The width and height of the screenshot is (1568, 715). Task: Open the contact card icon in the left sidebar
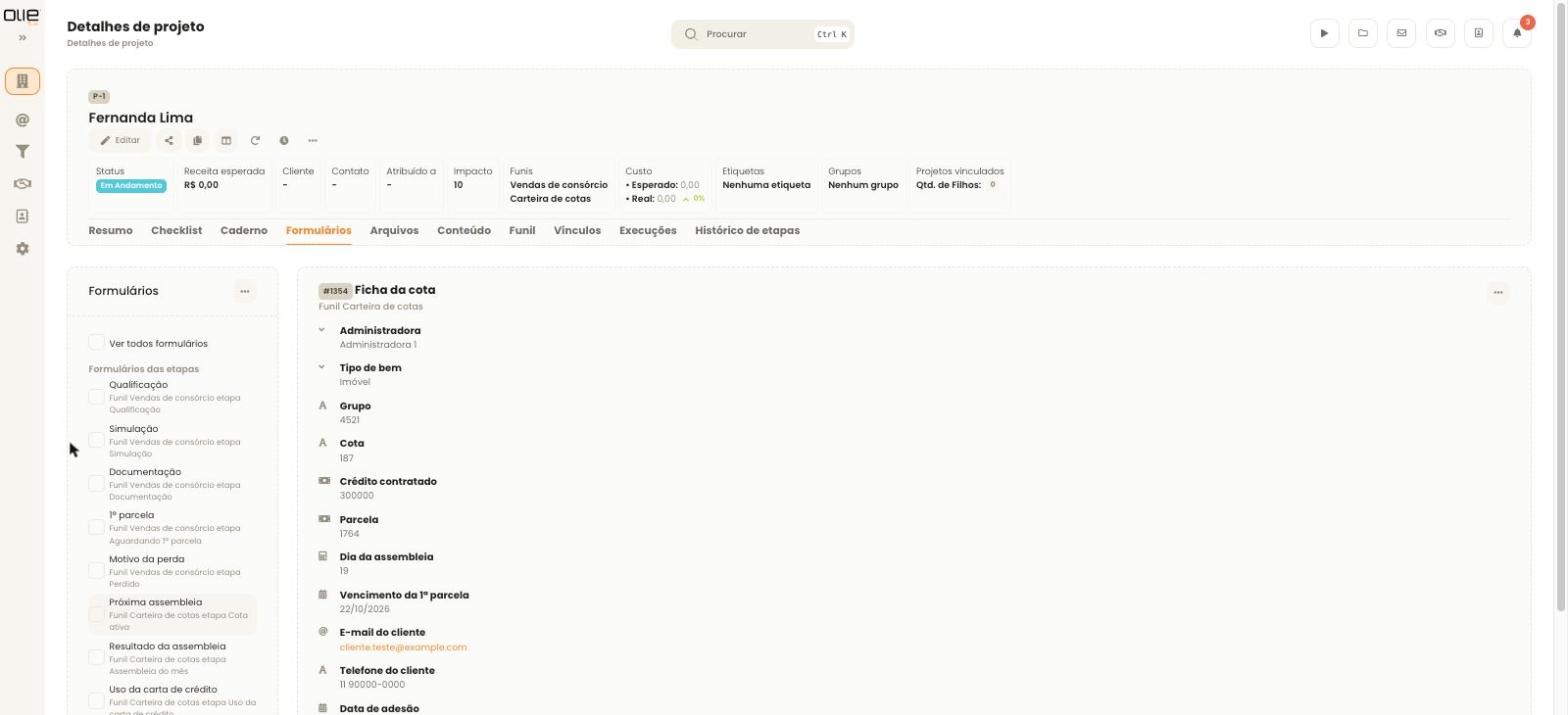click(22, 216)
